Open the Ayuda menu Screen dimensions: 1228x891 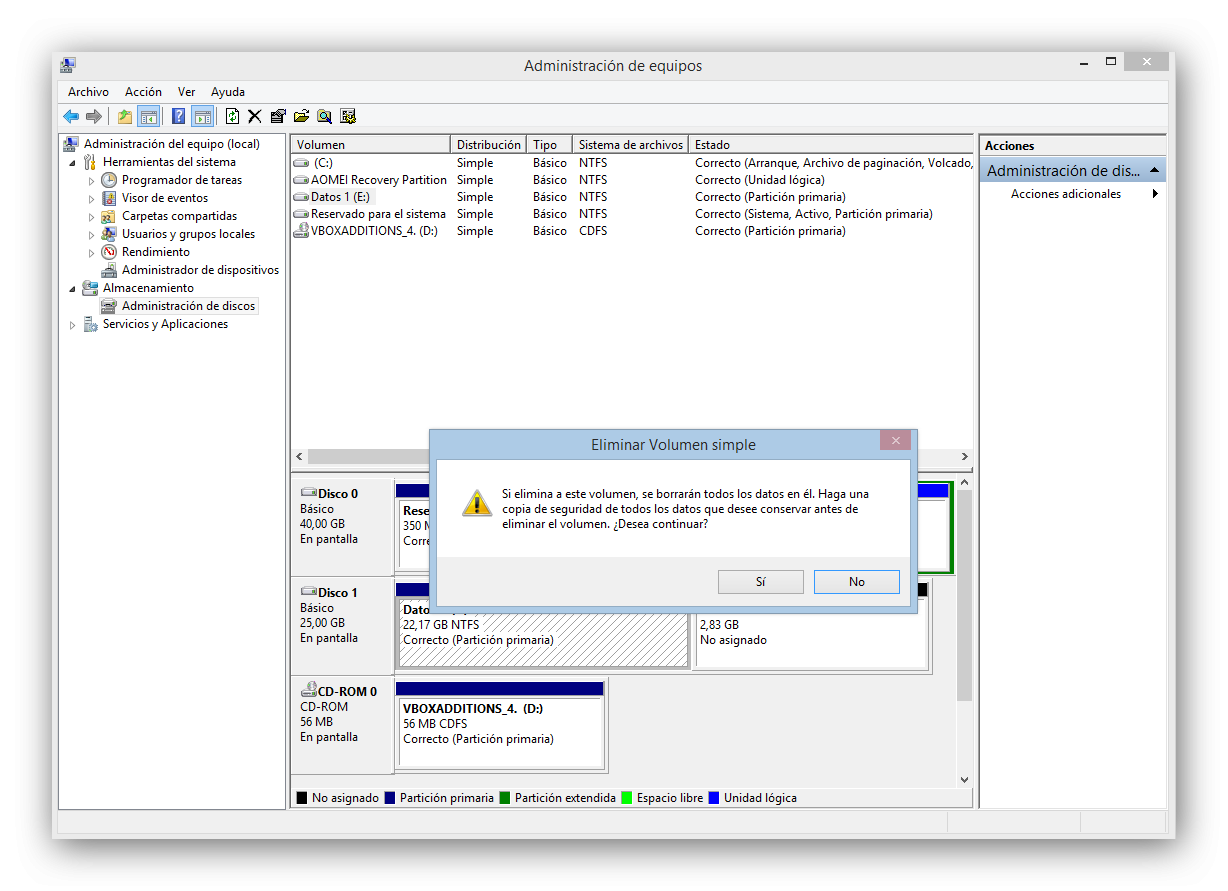coord(228,92)
